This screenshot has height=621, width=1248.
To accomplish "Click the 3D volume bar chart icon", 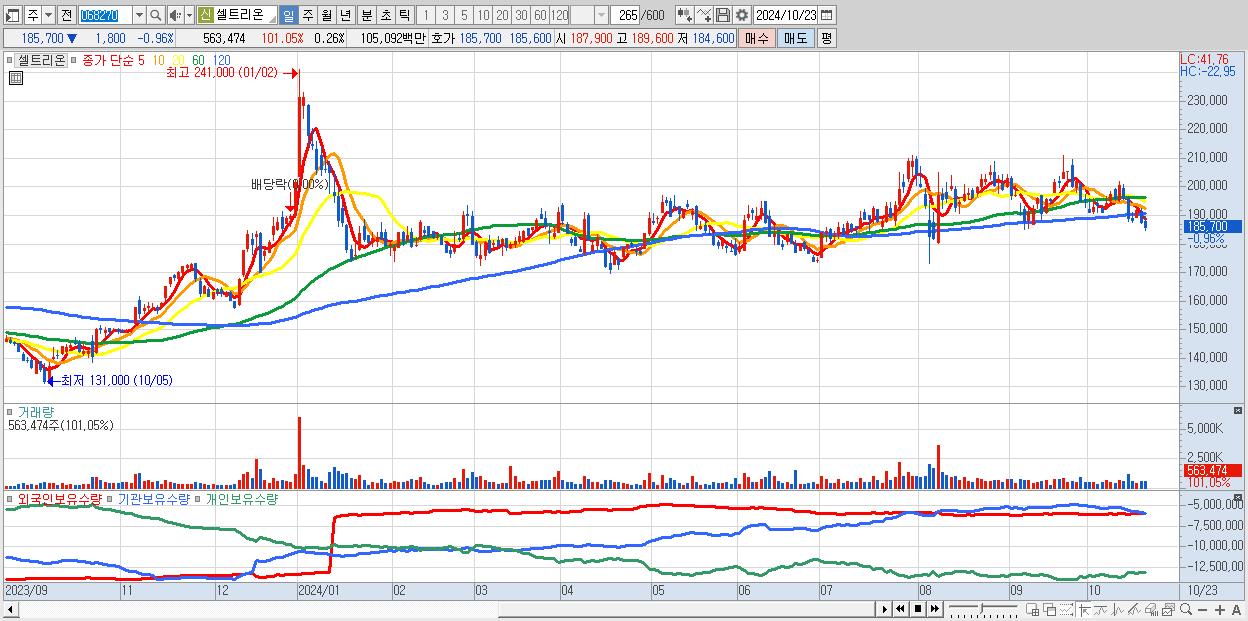I will (1151, 610).
